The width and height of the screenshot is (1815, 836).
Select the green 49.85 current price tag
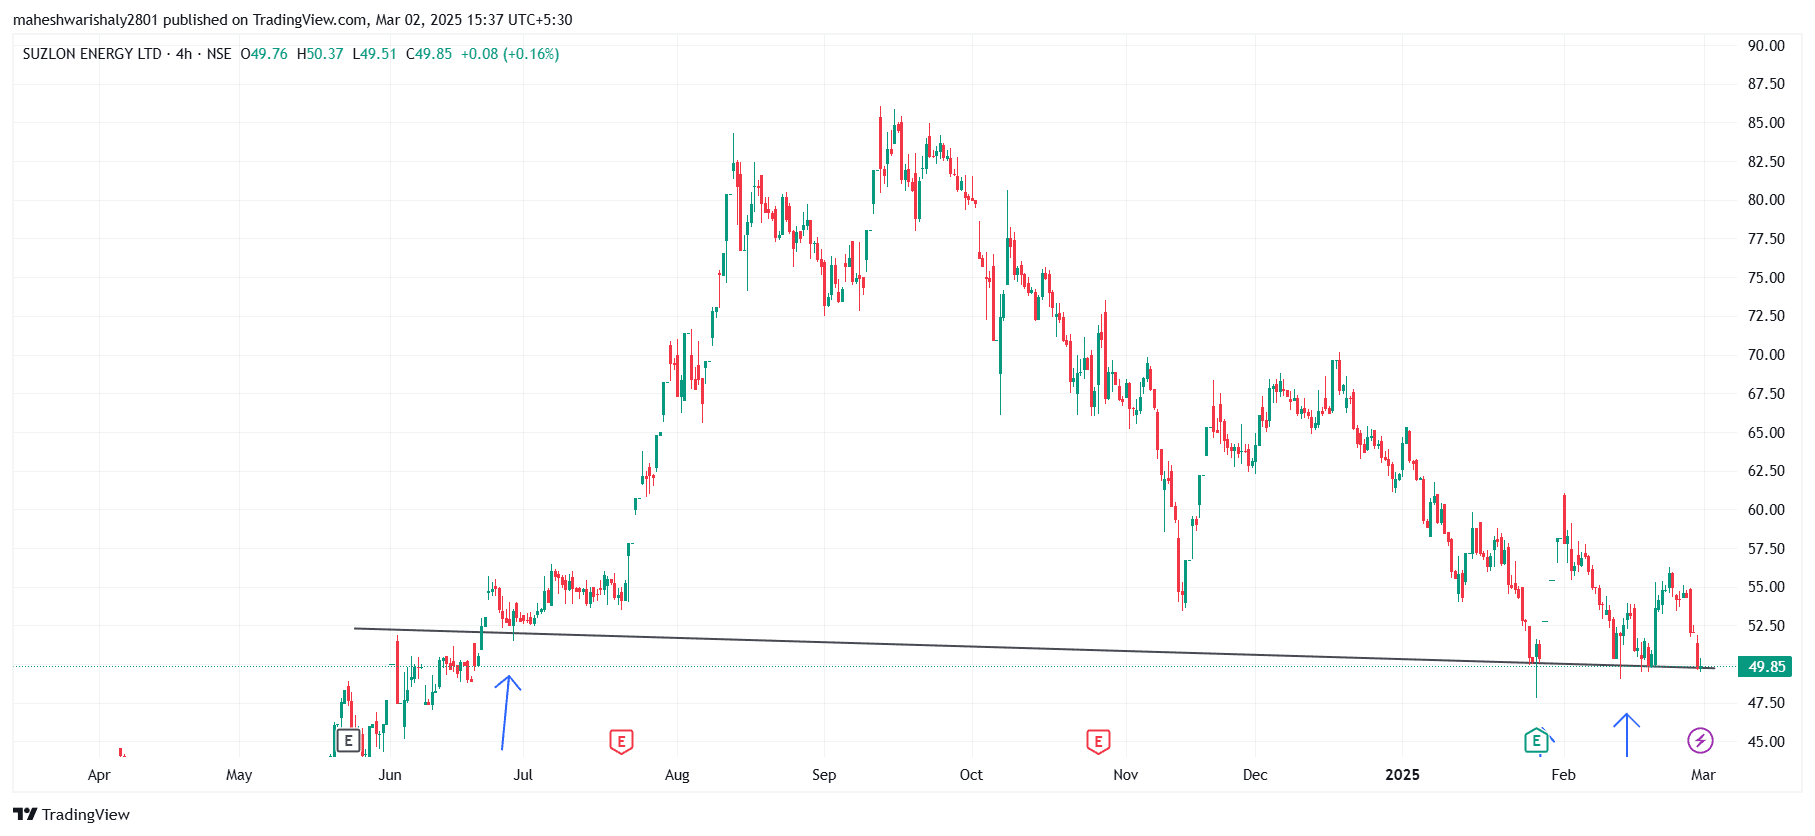pyautogui.click(x=1766, y=667)
